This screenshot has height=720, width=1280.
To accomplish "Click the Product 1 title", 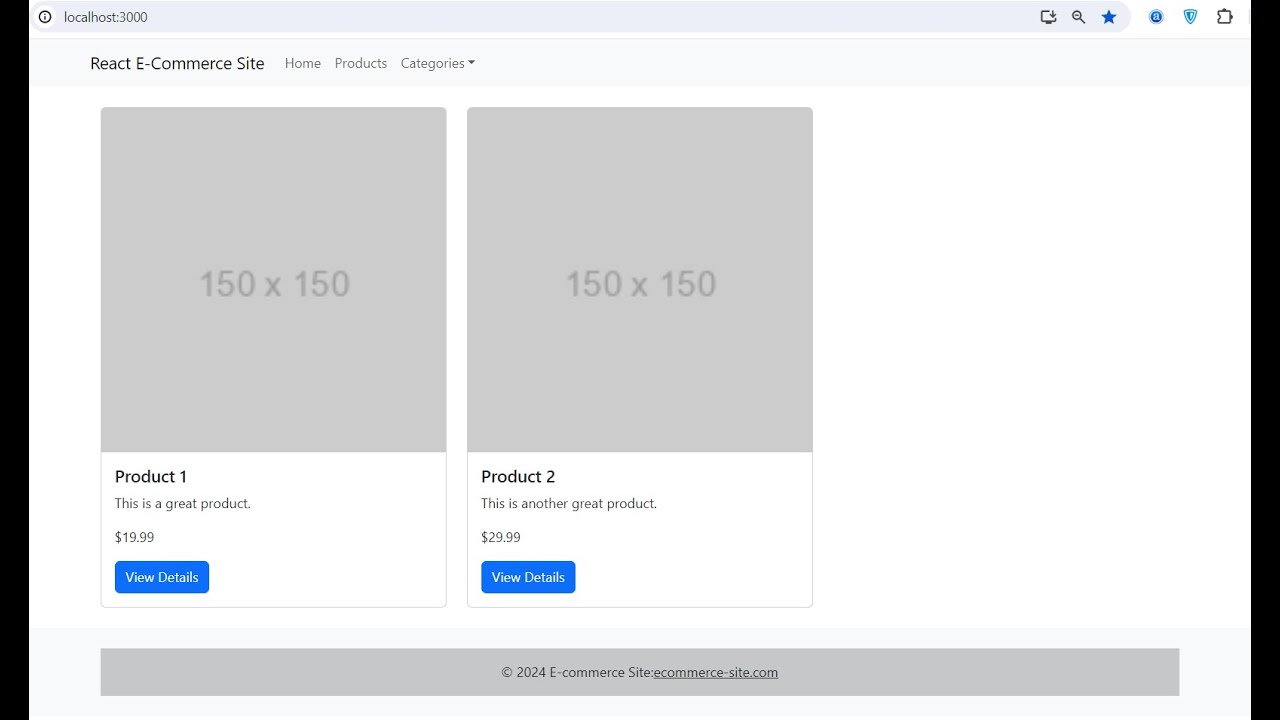I will click(x=151, y=477).
